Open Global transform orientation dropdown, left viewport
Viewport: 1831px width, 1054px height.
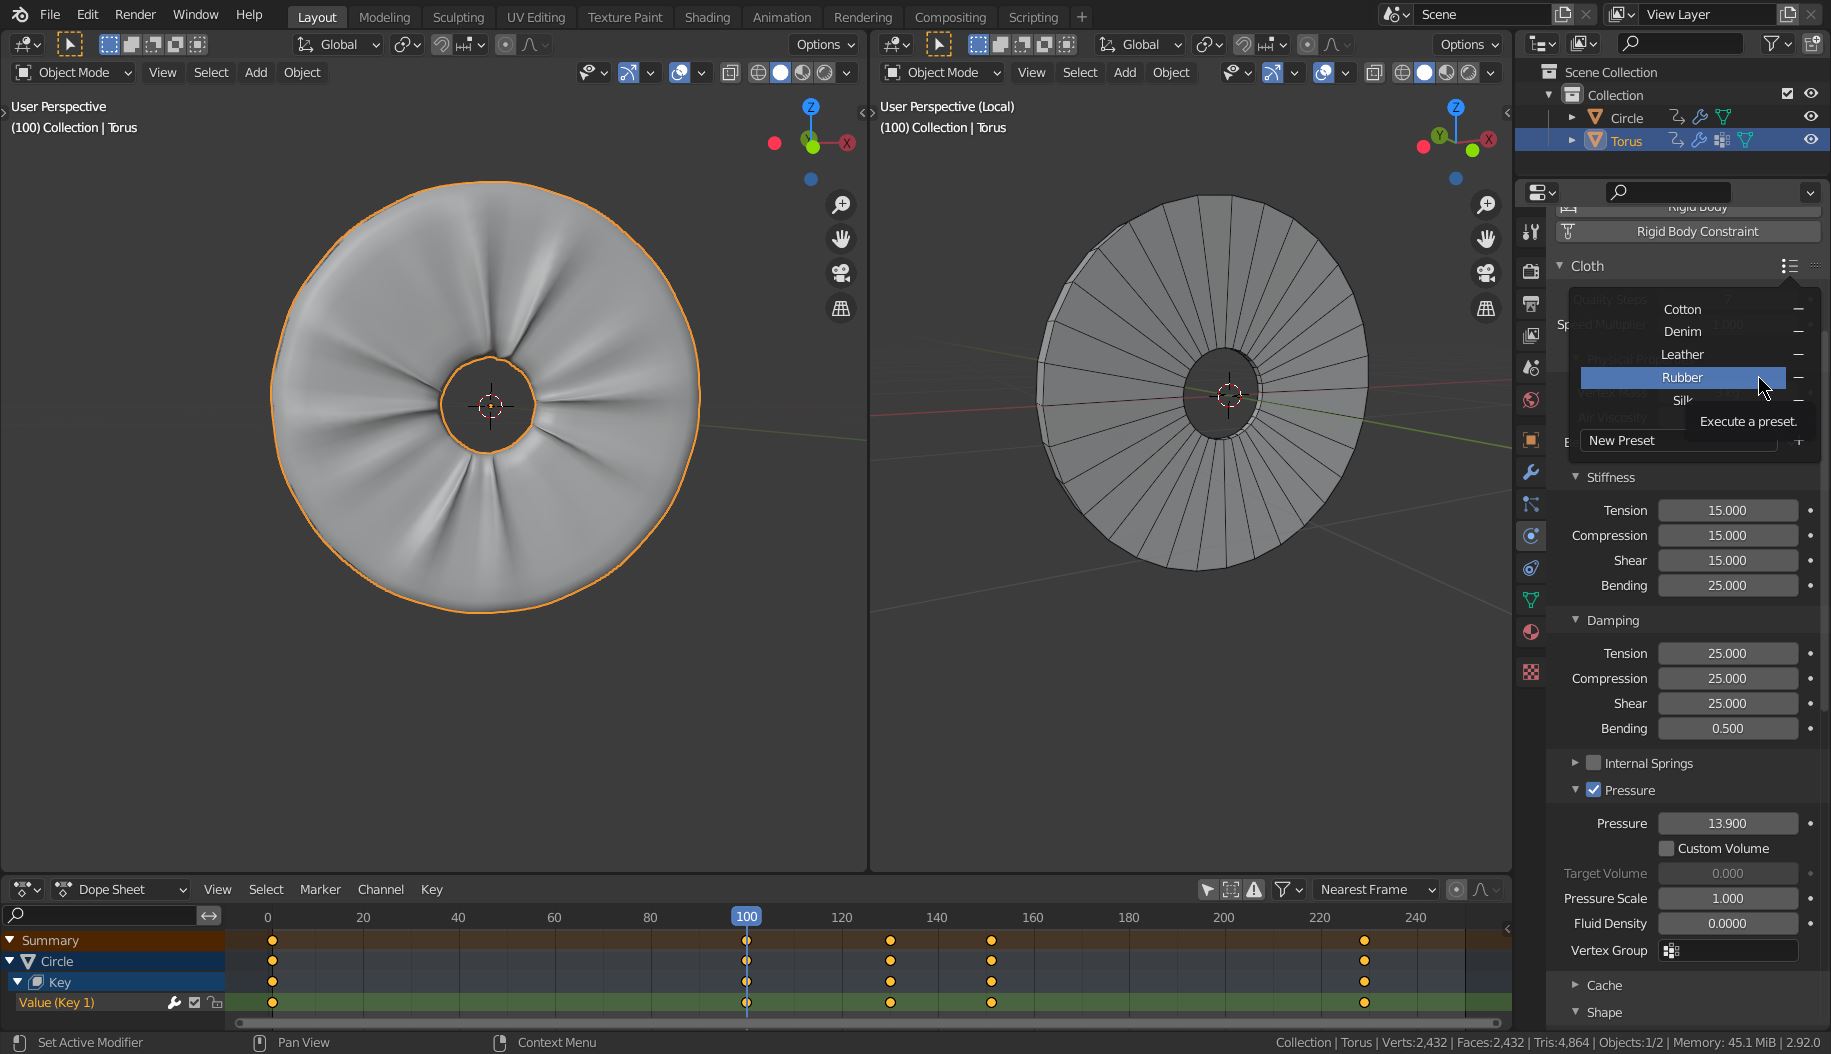coord(338,44)
